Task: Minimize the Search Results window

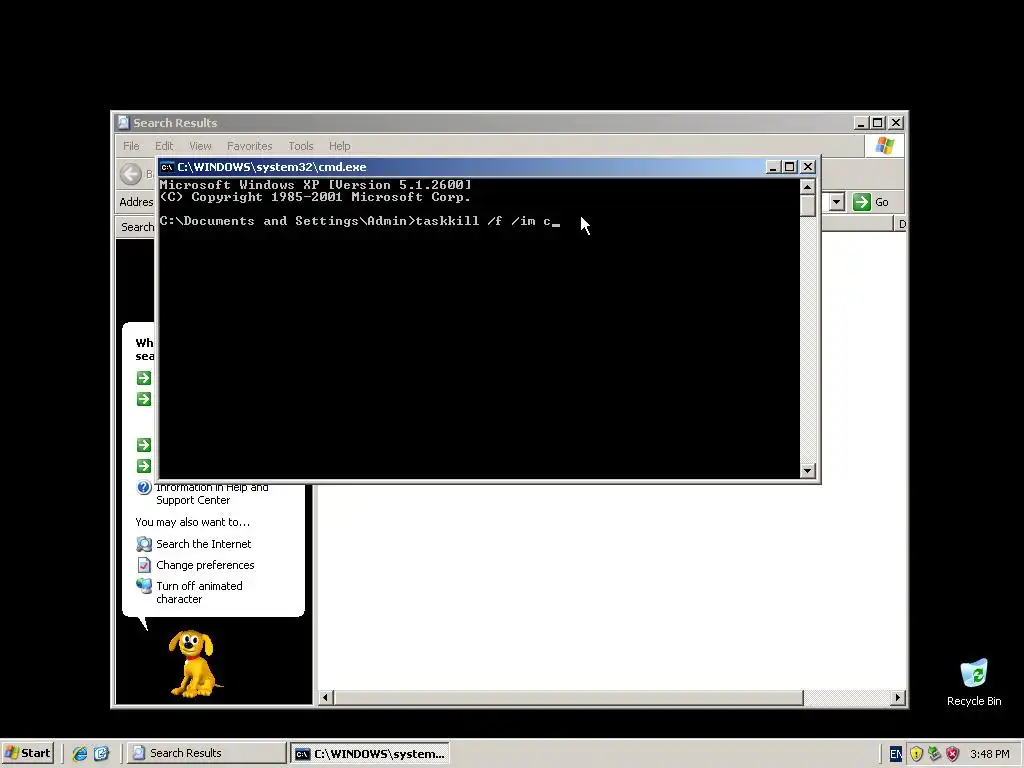Action: click(862, 122)
